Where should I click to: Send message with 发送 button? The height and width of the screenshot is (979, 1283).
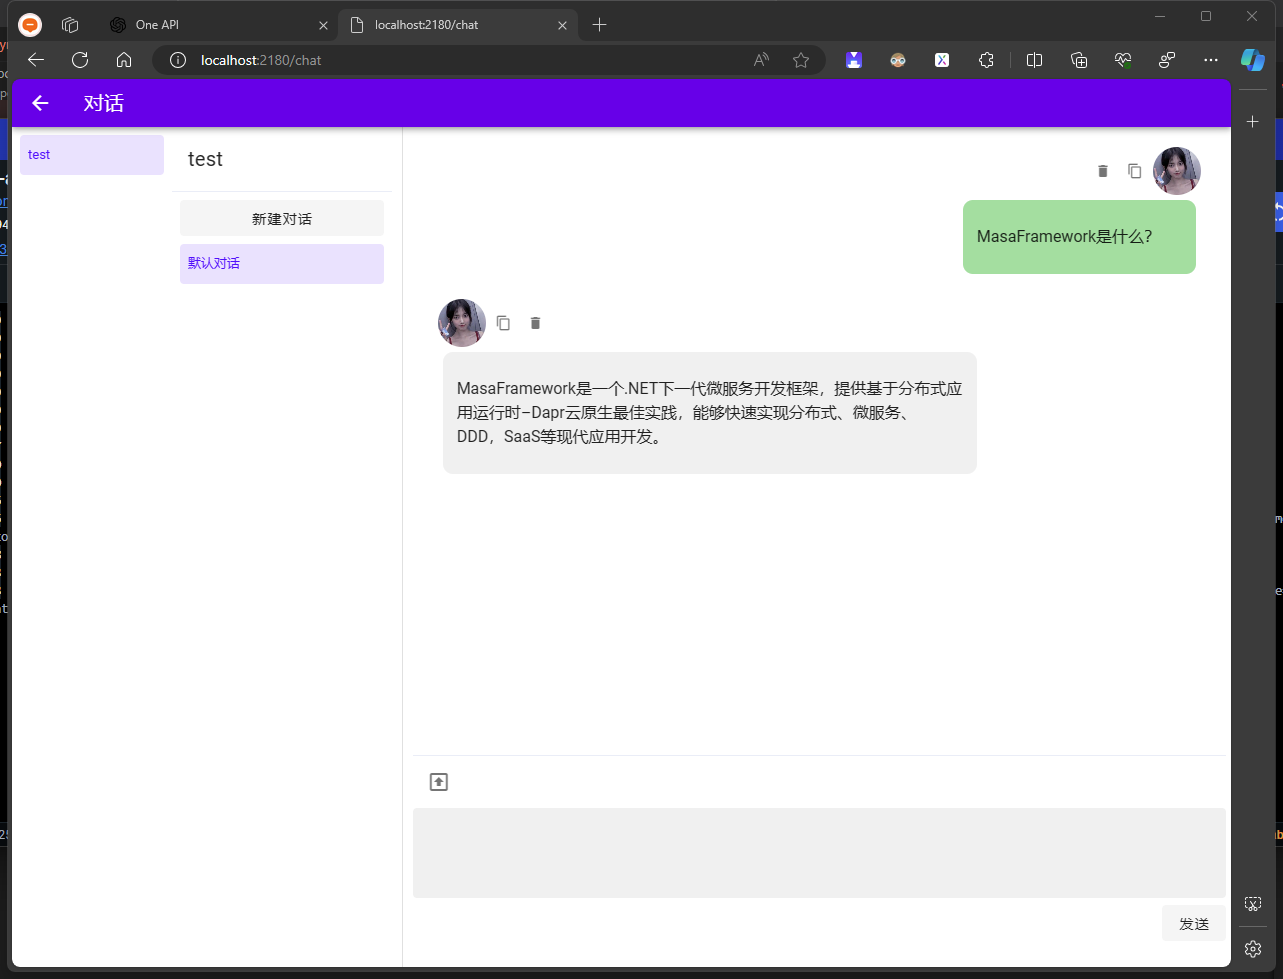click(1194, 923)
